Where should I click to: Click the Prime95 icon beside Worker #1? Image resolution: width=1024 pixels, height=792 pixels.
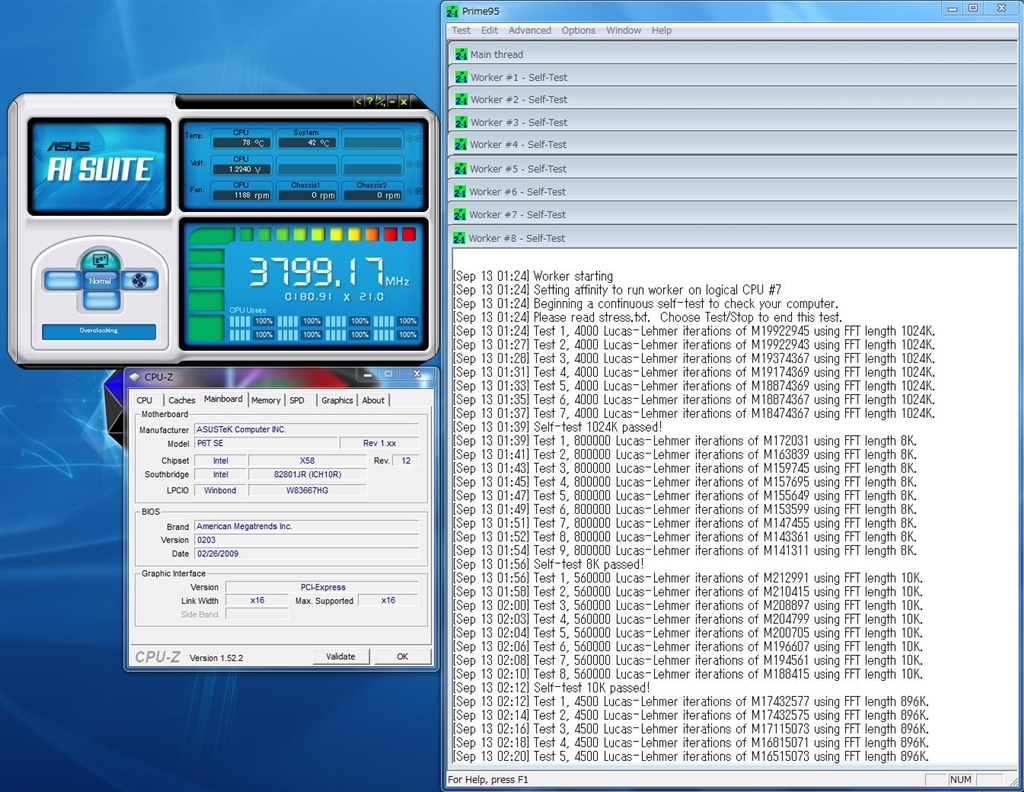click(461, 77)
